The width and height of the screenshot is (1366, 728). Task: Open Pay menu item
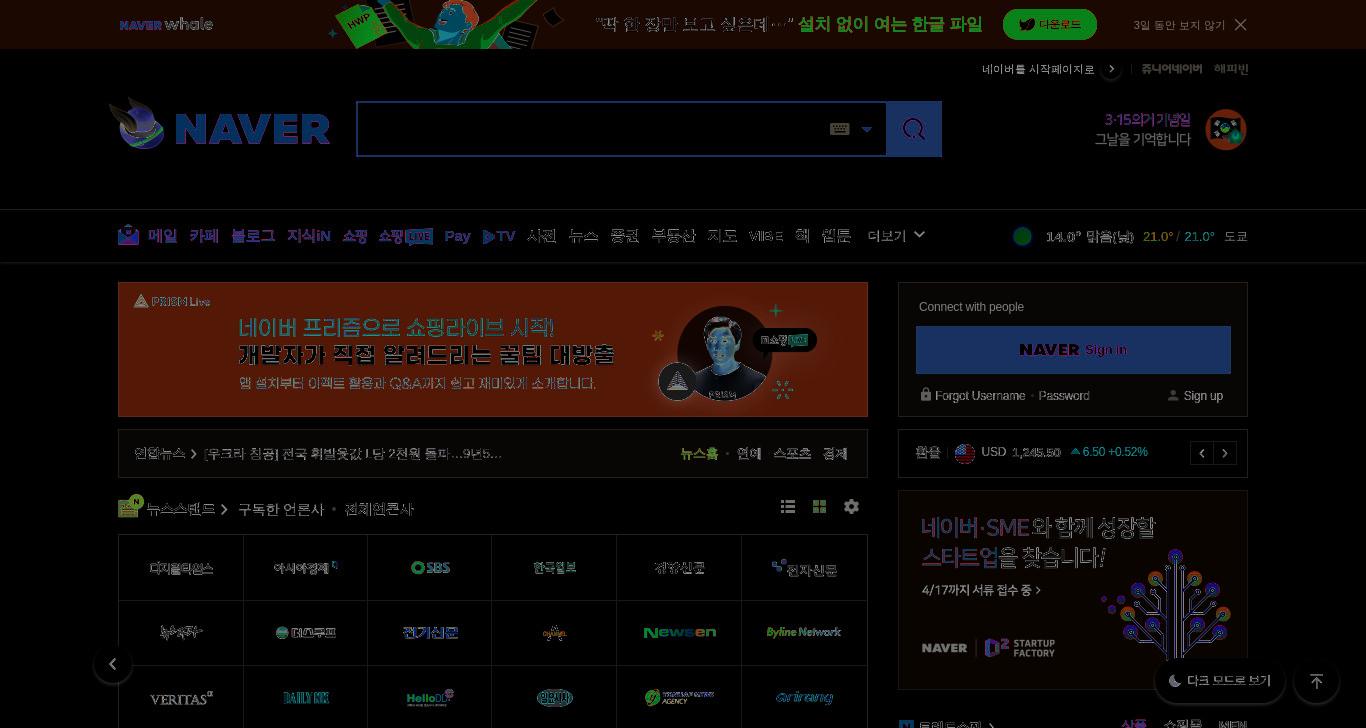point(457,236)
